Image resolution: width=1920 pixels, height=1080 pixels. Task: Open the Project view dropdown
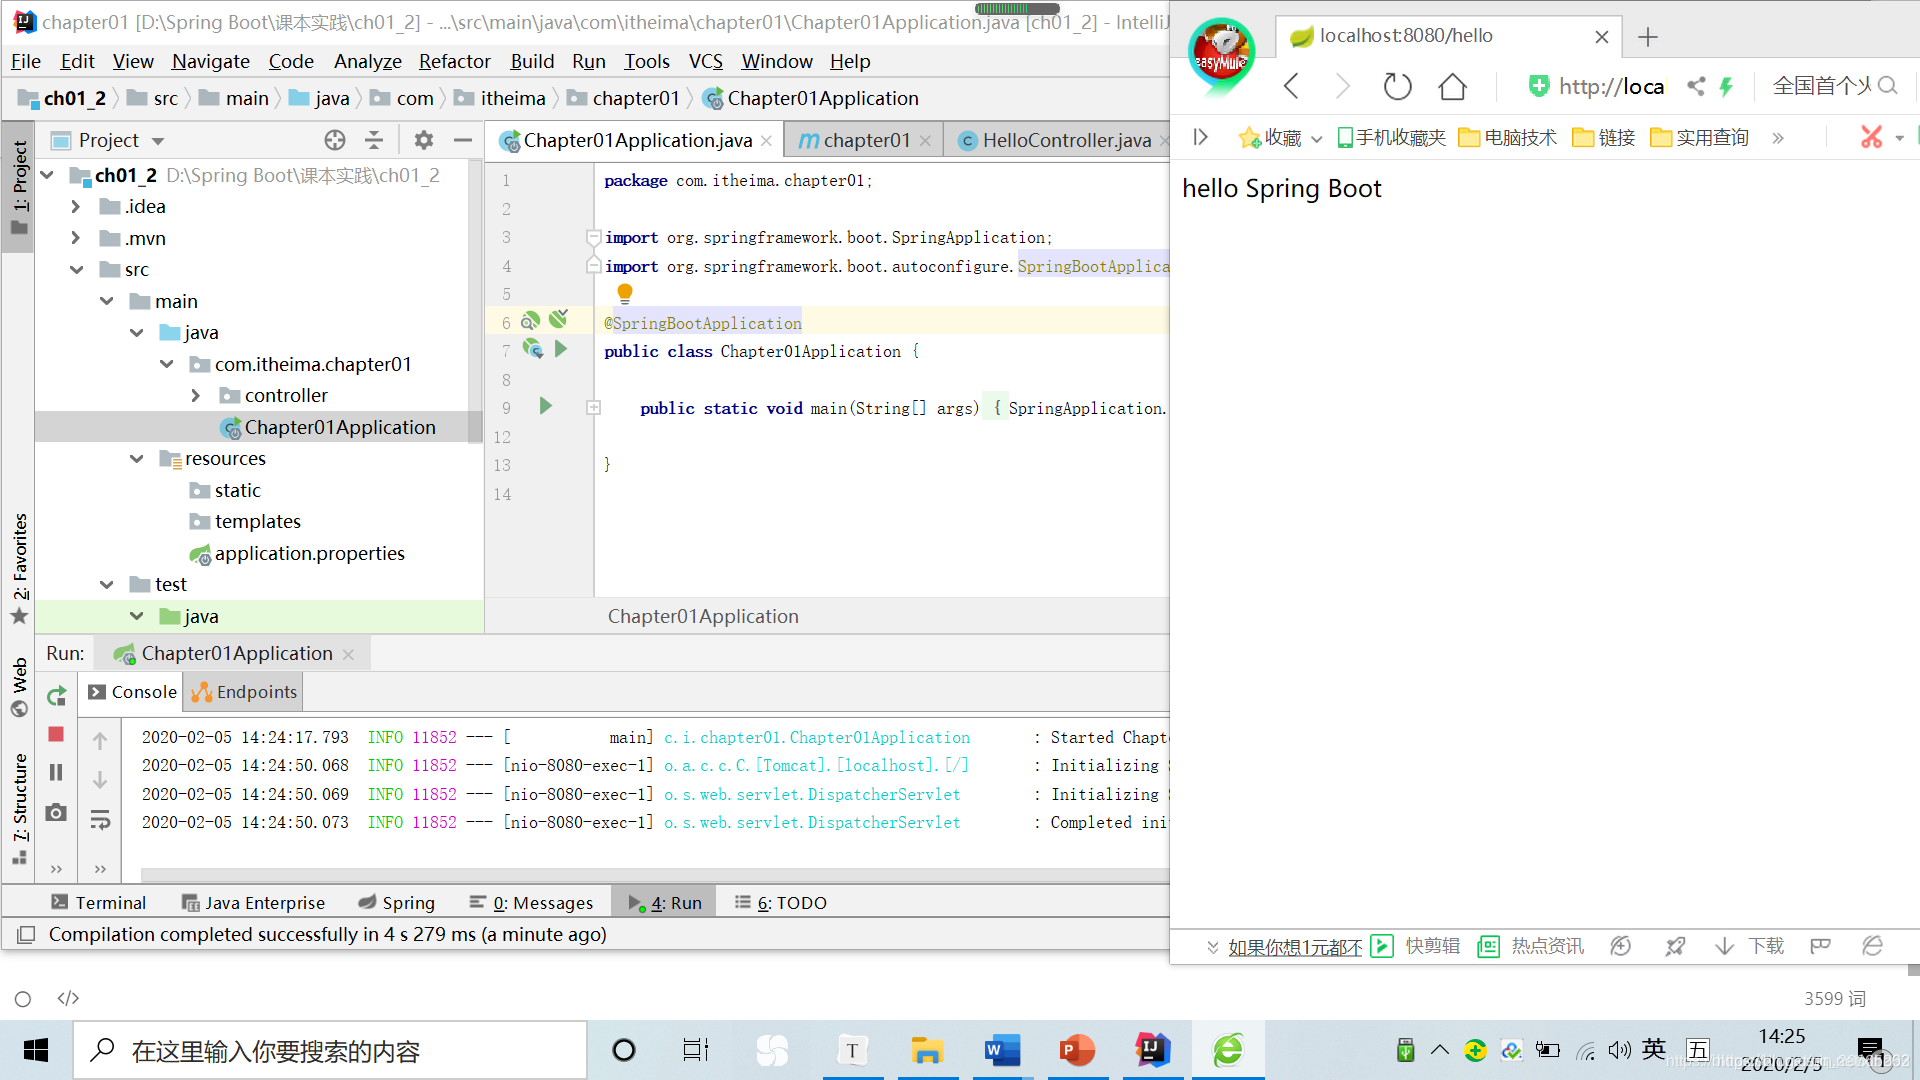click(x=158, y=141)
